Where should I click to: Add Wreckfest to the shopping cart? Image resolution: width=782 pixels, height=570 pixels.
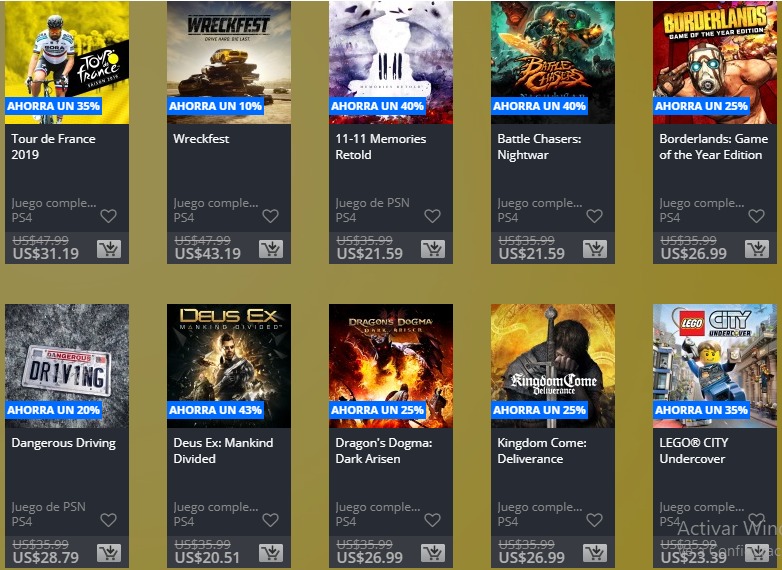[271, 248]
